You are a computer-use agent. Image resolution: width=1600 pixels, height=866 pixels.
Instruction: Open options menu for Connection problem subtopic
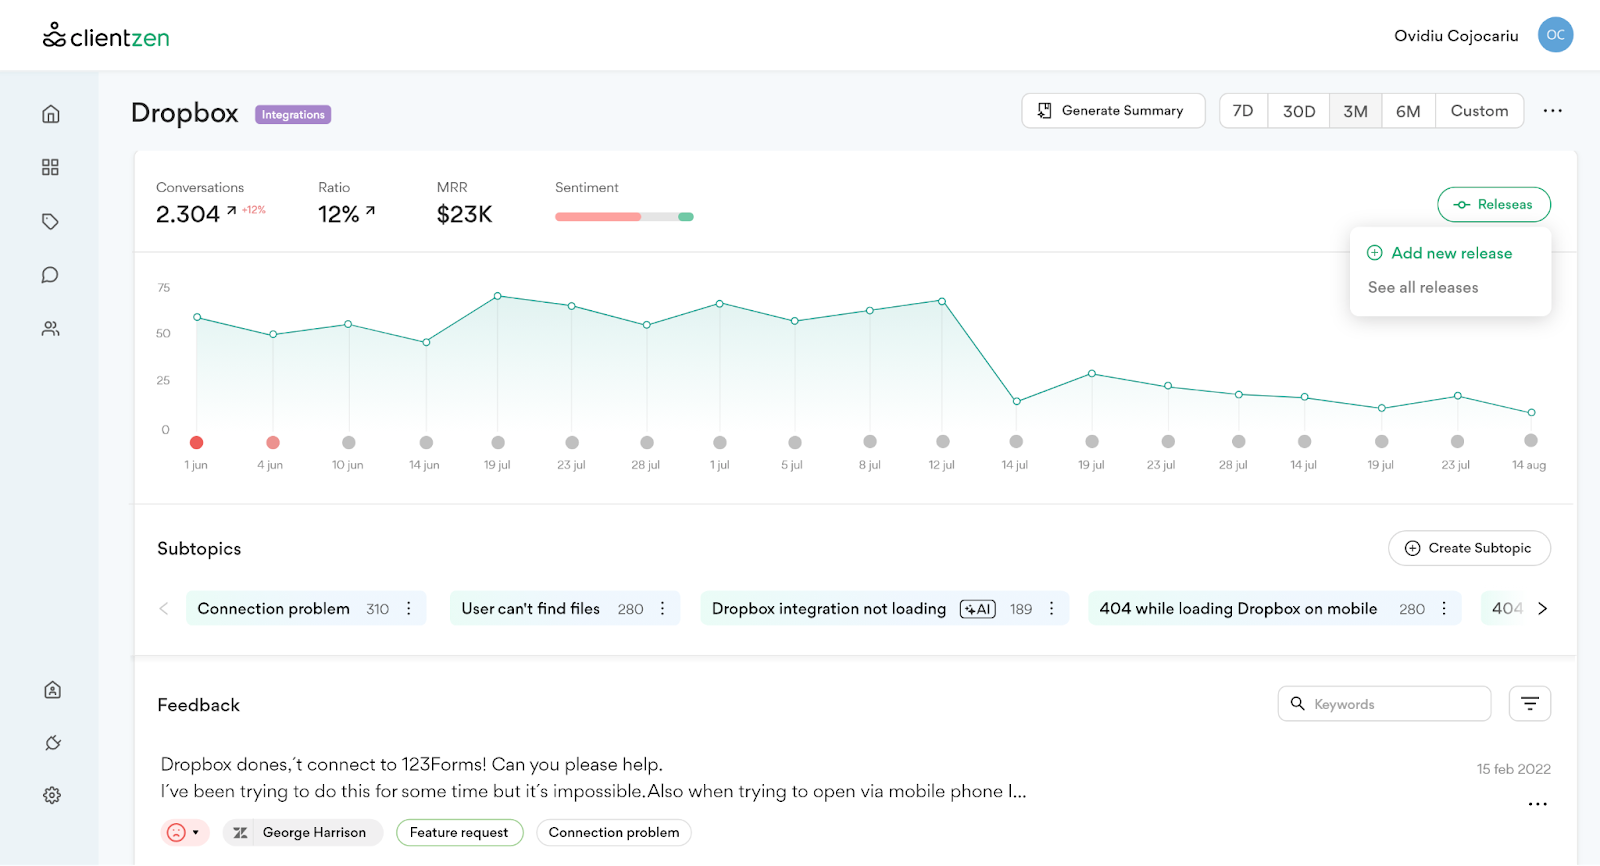[x=409, y=608]
